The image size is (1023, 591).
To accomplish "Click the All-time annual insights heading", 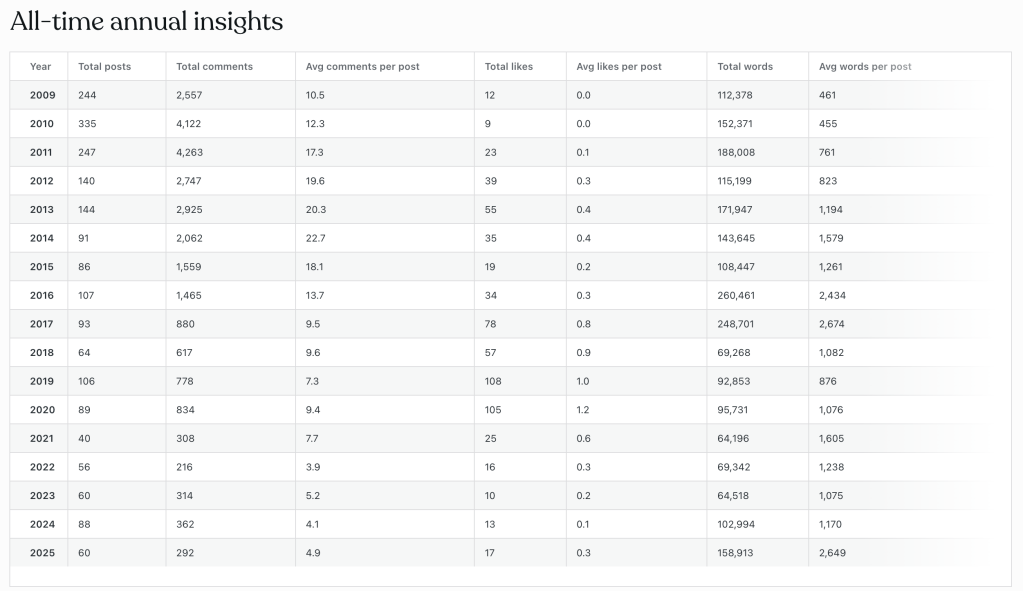I will pyautogui.click(x=147, y=22).
